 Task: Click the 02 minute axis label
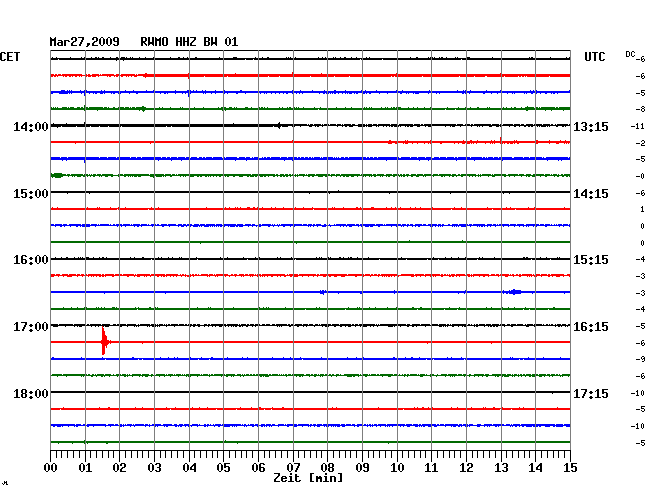coord(119,468)
